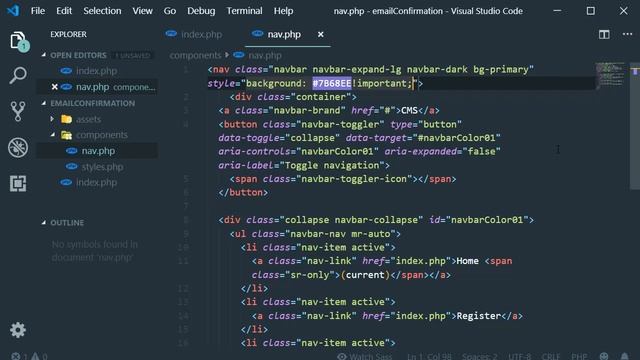Open the Selection menu
Viewport: 640px width, 360px height.
102,11
